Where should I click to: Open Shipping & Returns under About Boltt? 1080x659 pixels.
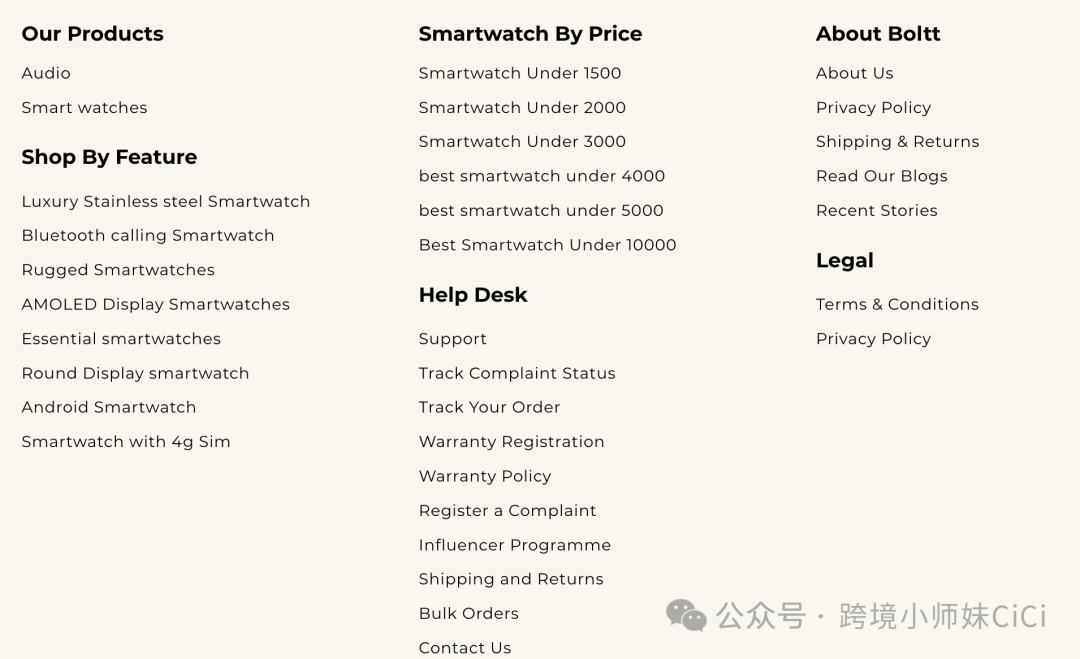(x=897, y=142)
